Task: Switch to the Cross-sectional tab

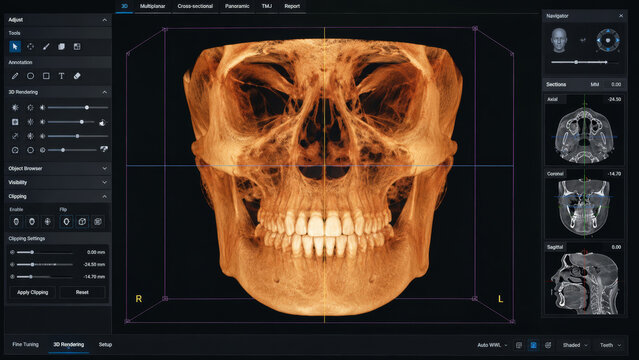Action: pos(195,6)
